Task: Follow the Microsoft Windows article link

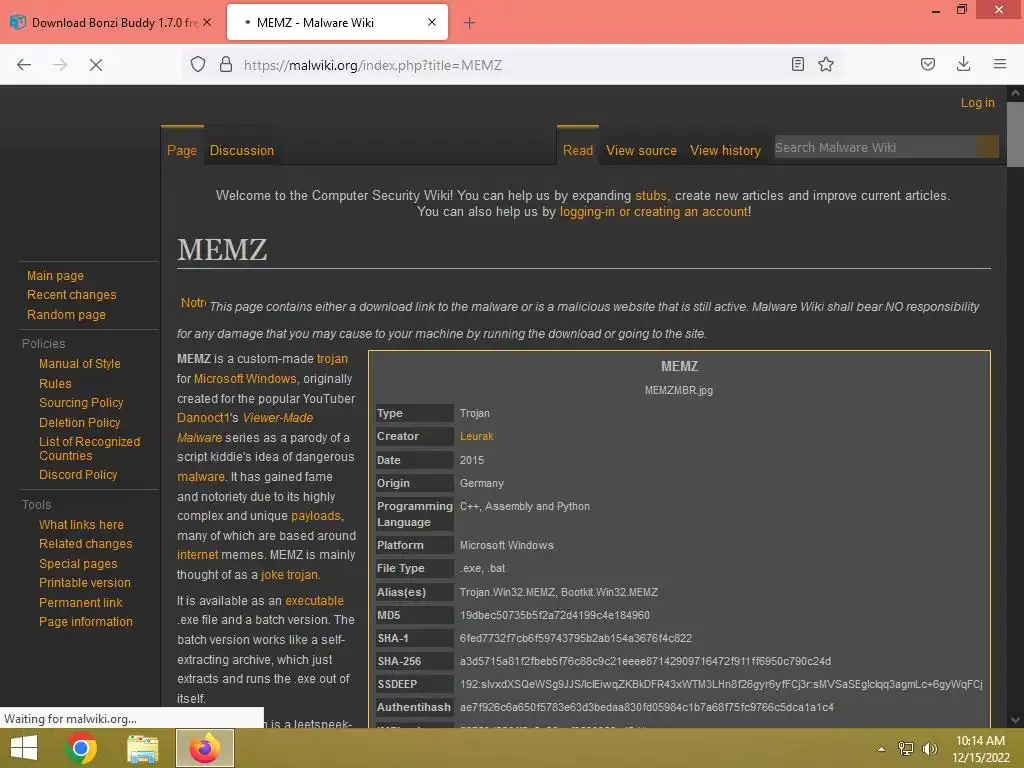Action: coord(245,378)
